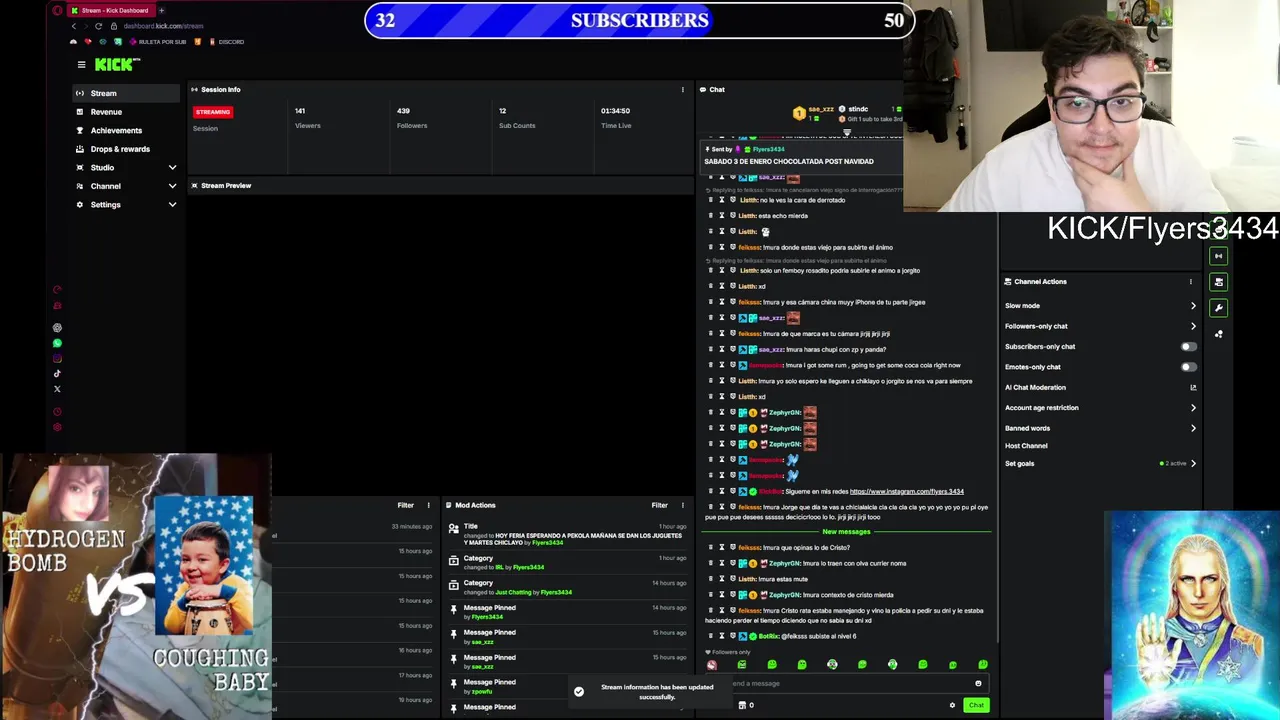
Task: Click the shop icon below message box
Action: point(742,705)
